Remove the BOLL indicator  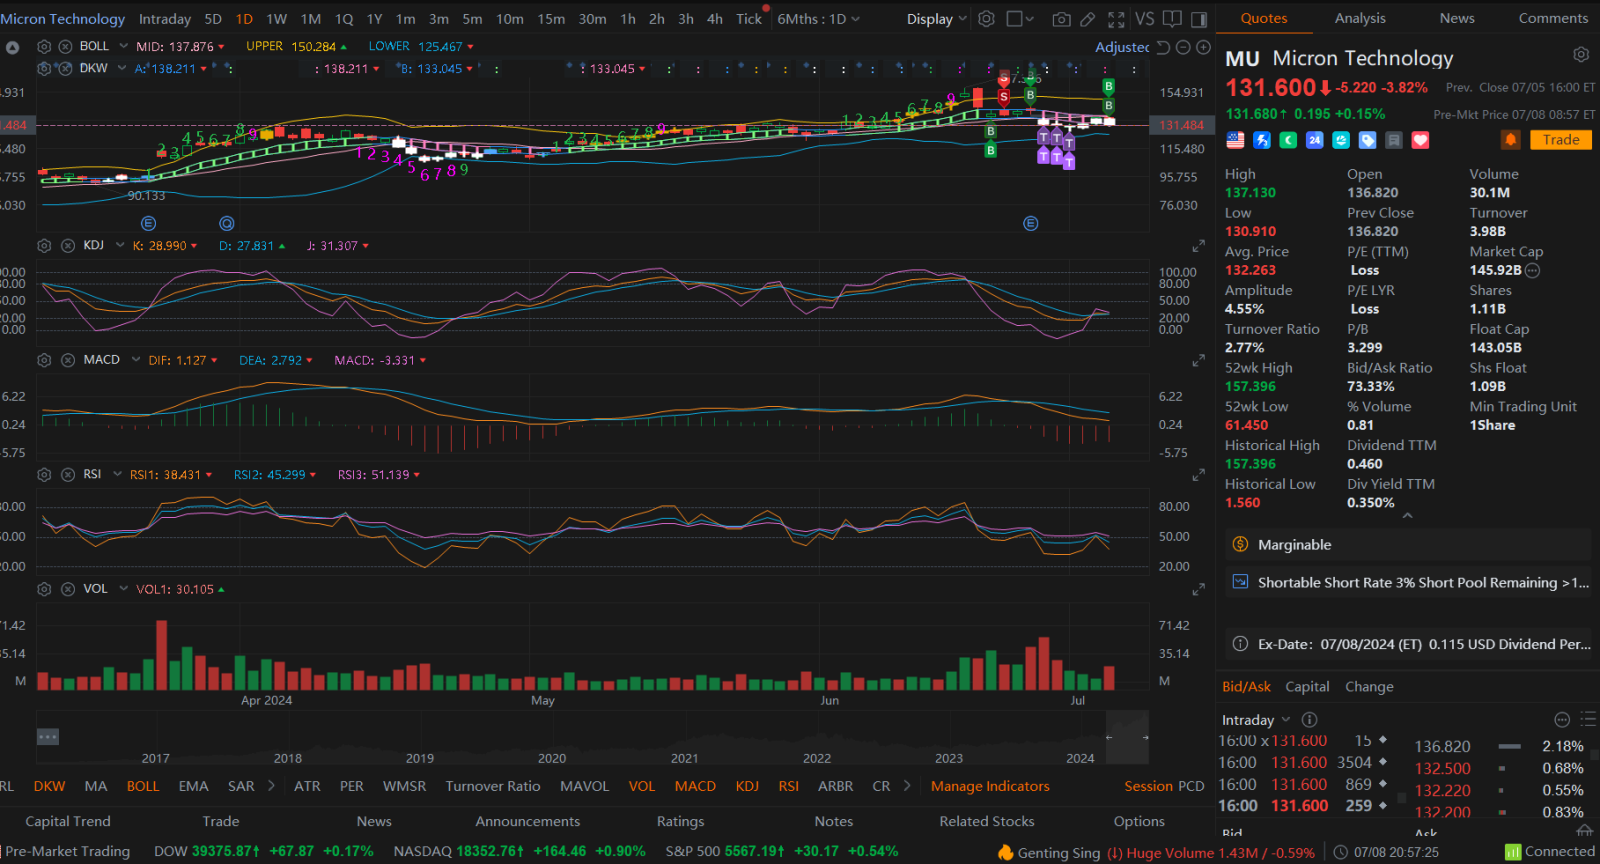point(65,47)
